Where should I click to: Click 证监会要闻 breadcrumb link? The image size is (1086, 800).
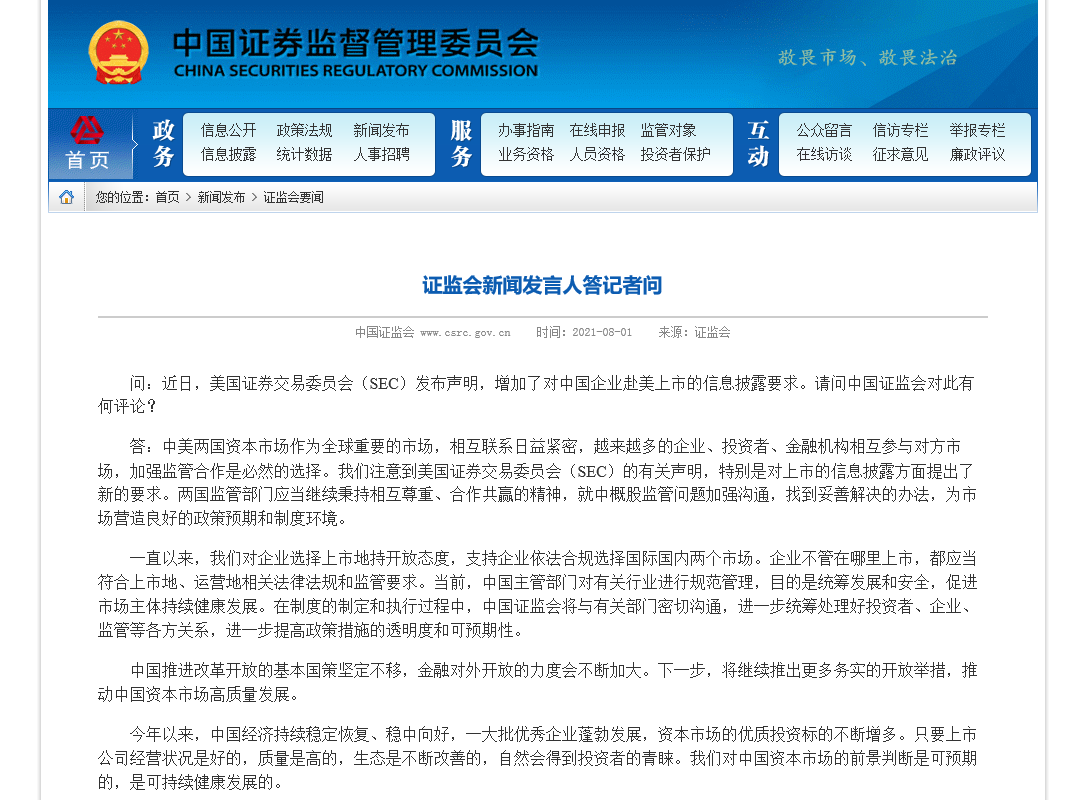(293, 198)
